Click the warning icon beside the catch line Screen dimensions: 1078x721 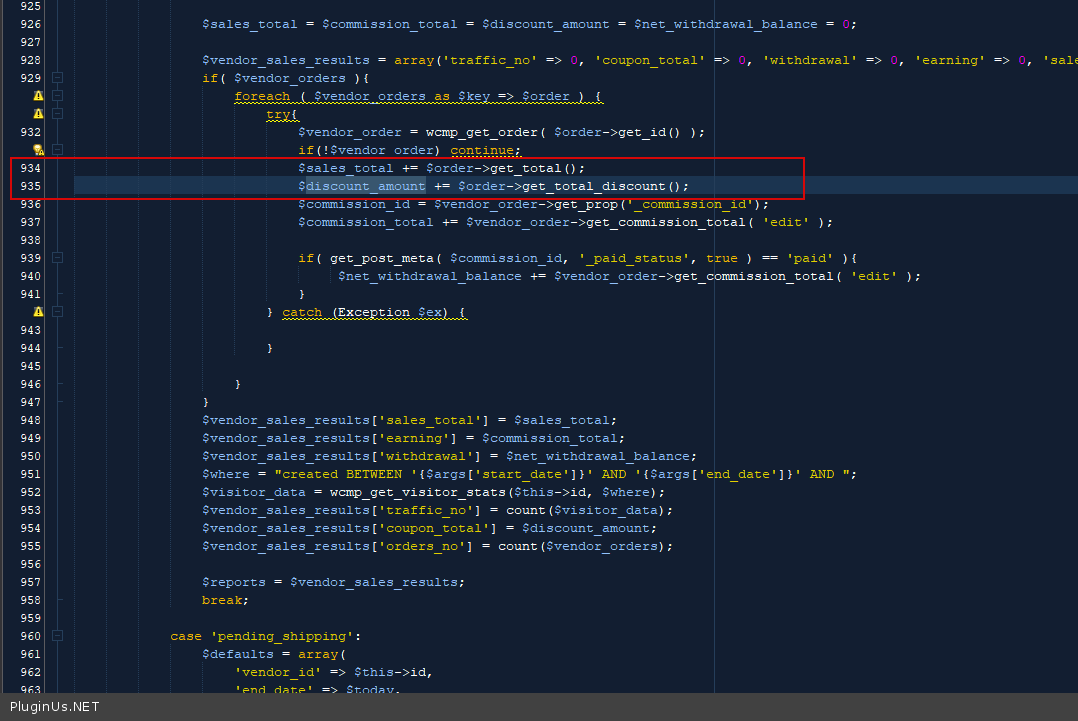(38, 312)
